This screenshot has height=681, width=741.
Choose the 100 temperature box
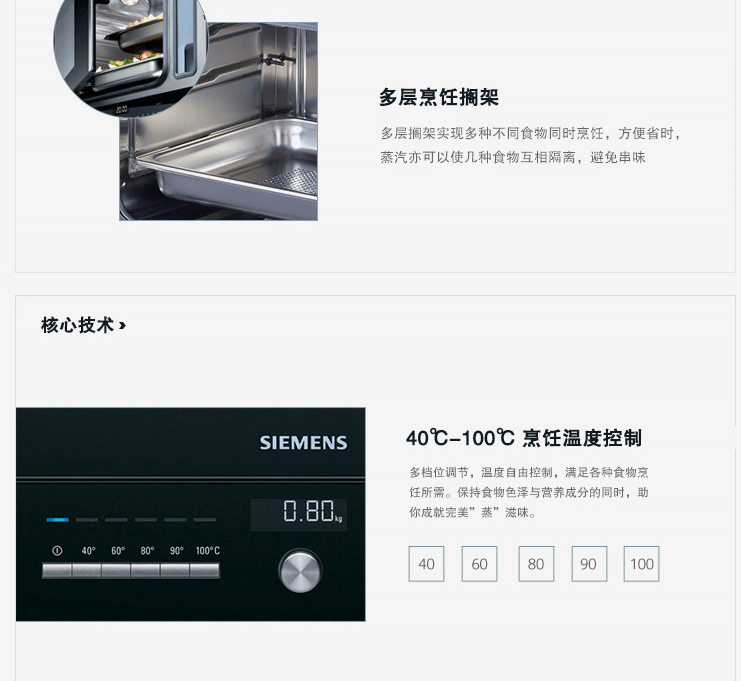(x=641, y=564)
